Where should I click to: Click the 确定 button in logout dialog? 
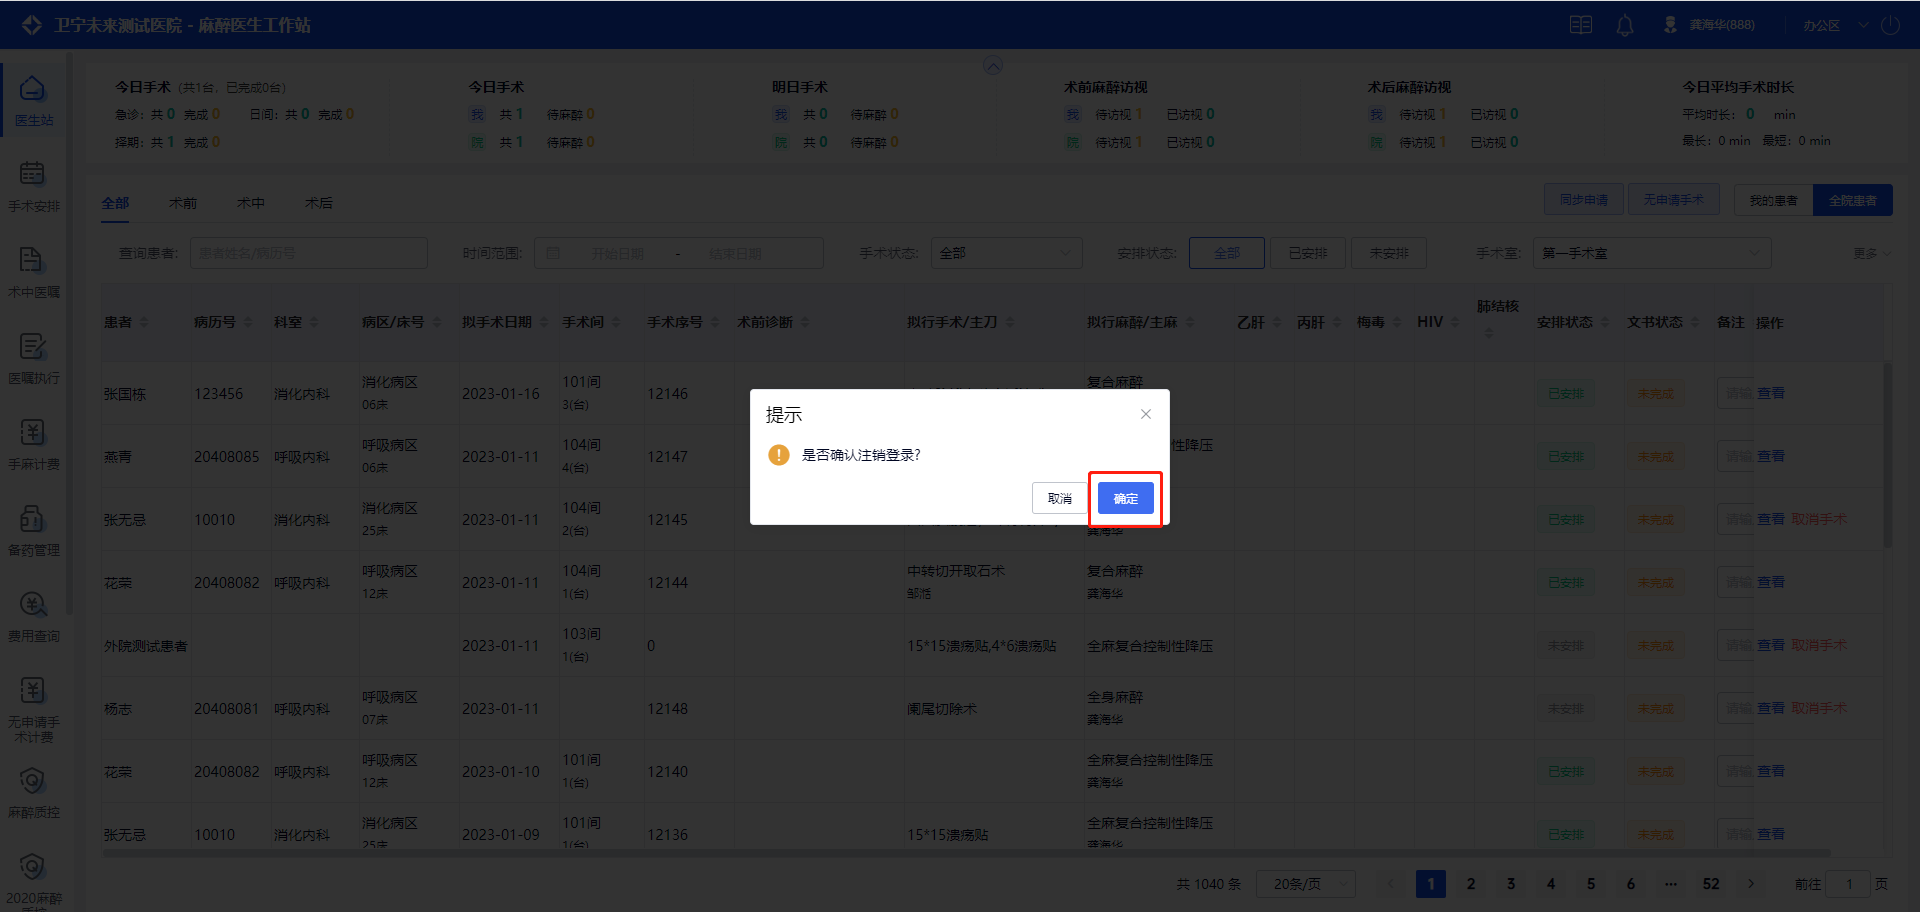point(1125,498)
